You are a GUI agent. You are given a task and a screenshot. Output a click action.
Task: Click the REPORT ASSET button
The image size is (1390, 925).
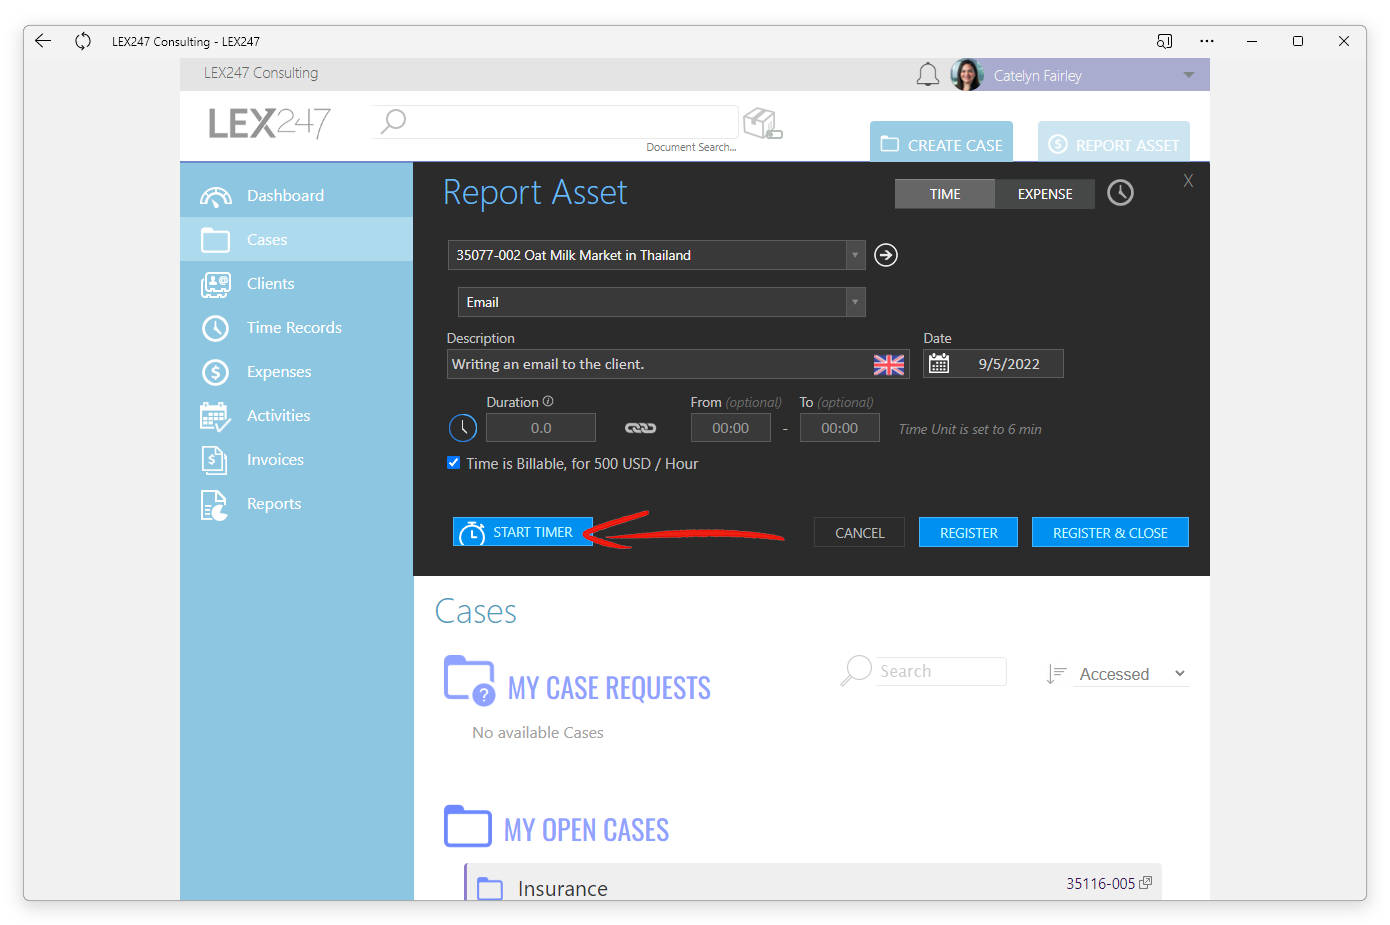point(1114,143)
